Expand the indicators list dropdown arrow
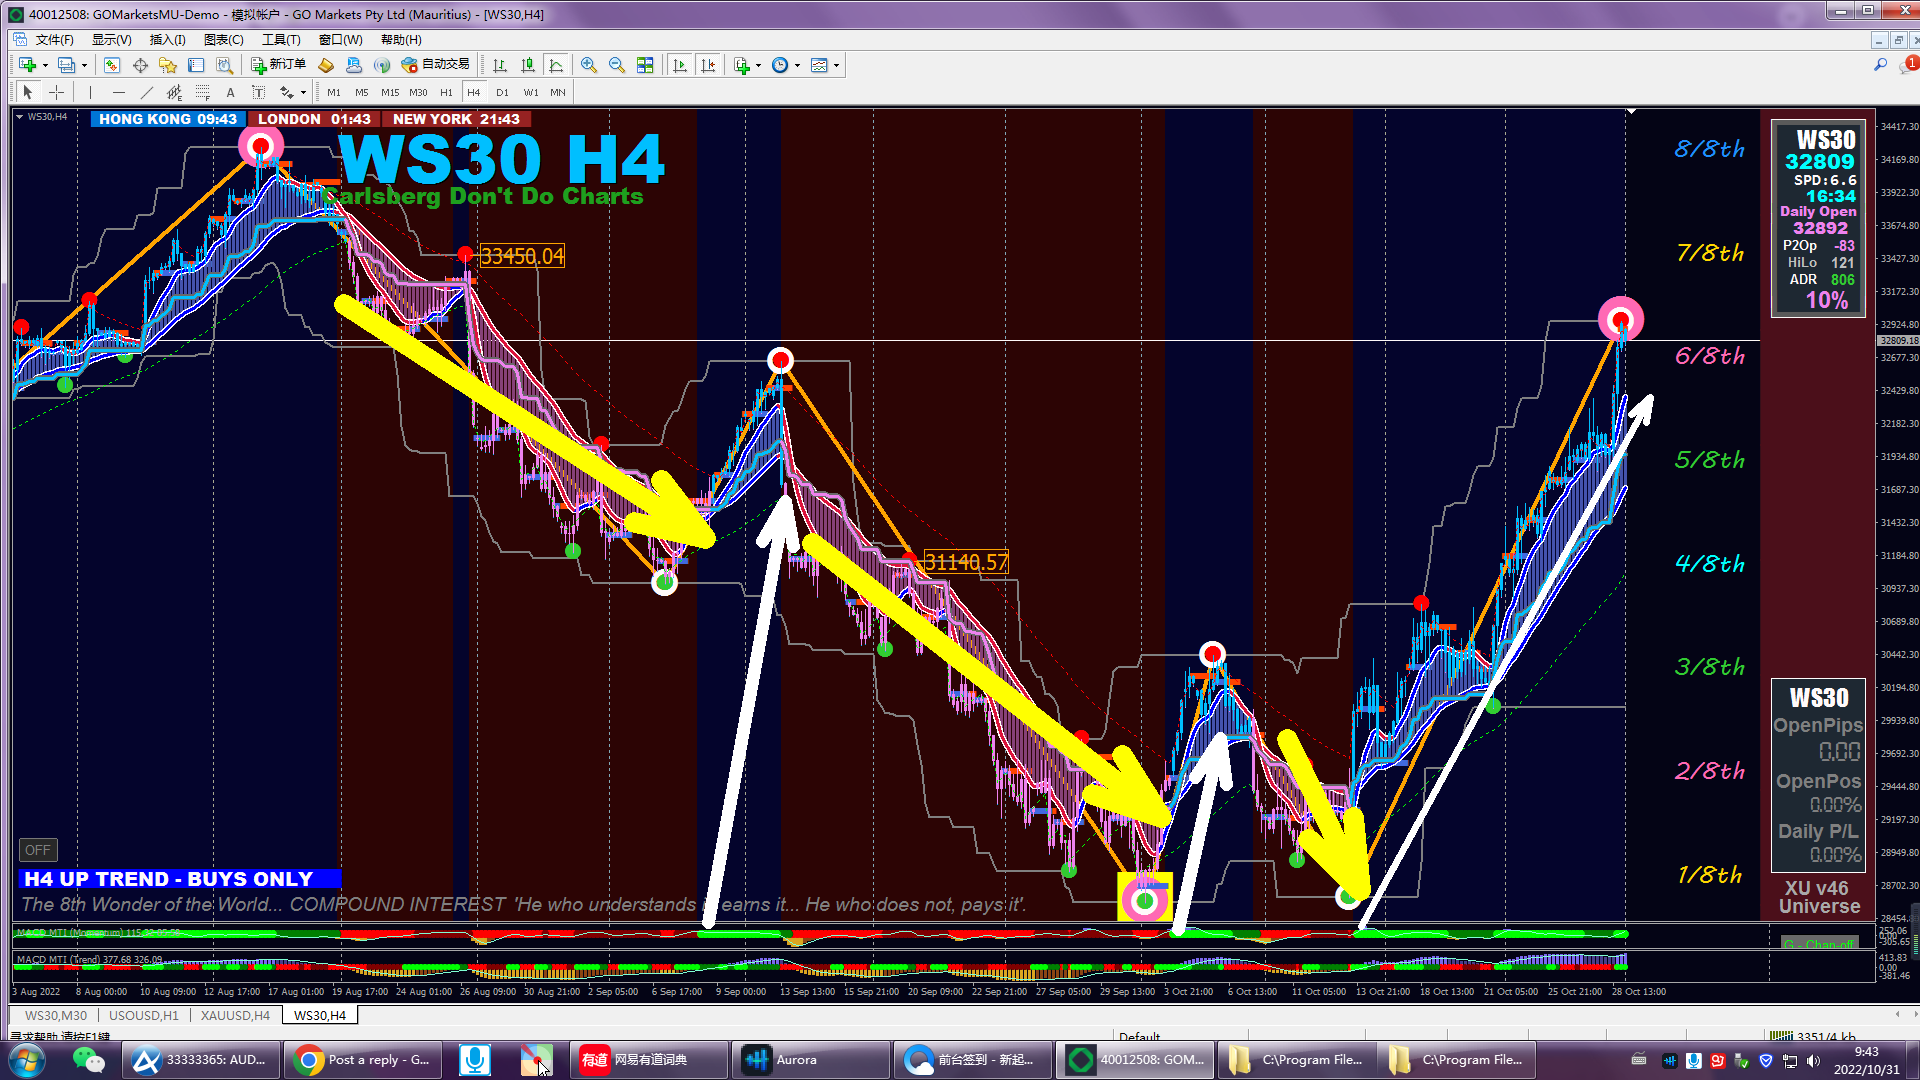 pos(759,66)
